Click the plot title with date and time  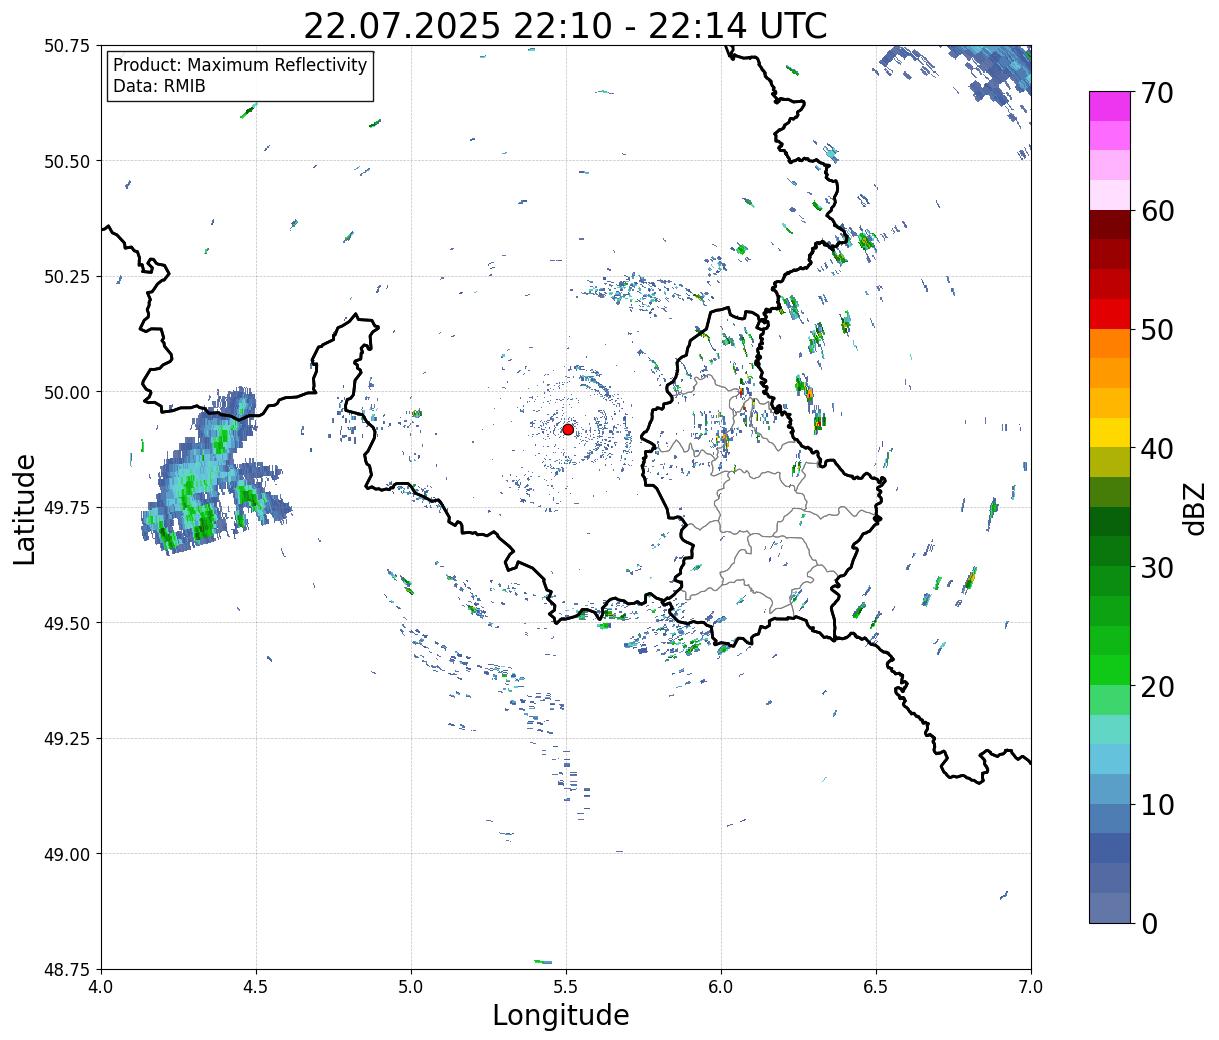click(565, 25)
